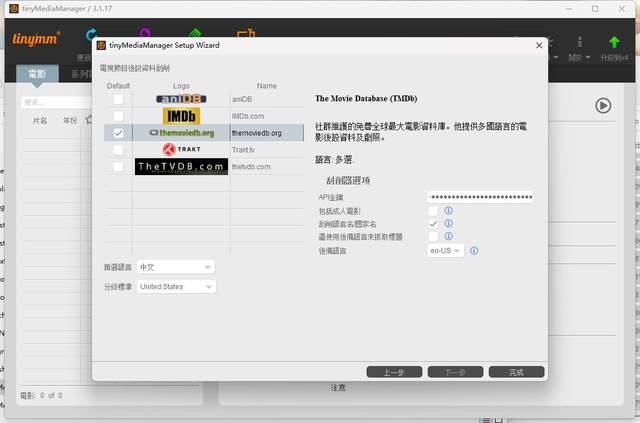
Task: Check the Trakt.tv default checkbox
Action: (118, 150)
